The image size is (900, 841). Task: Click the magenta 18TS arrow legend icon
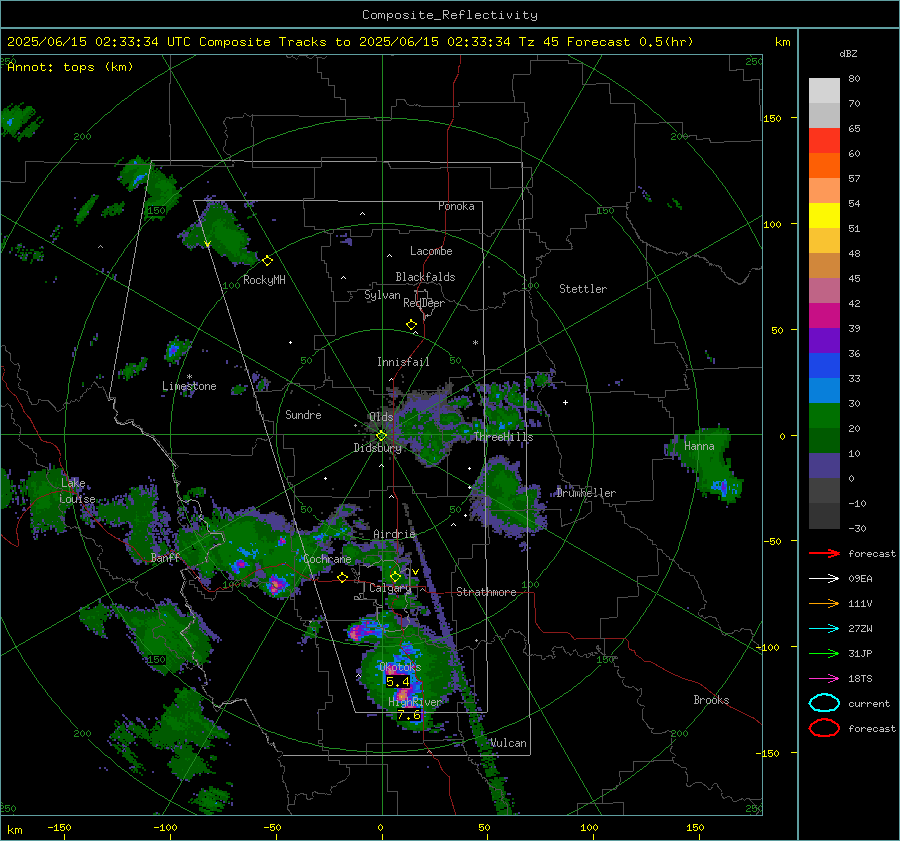824,679
